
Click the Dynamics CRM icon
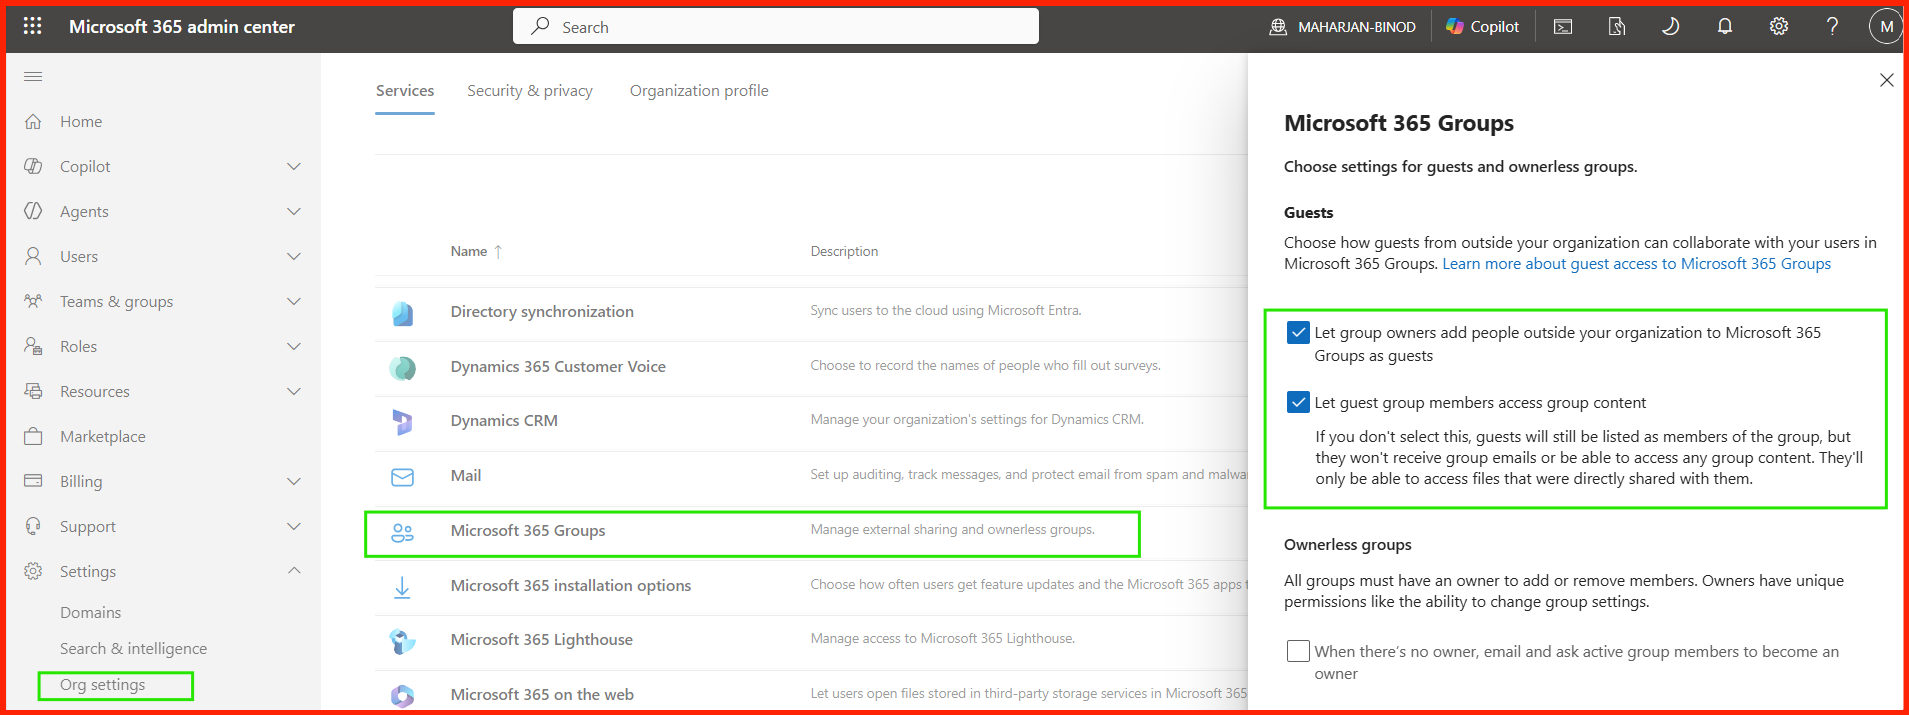point(402,422)
